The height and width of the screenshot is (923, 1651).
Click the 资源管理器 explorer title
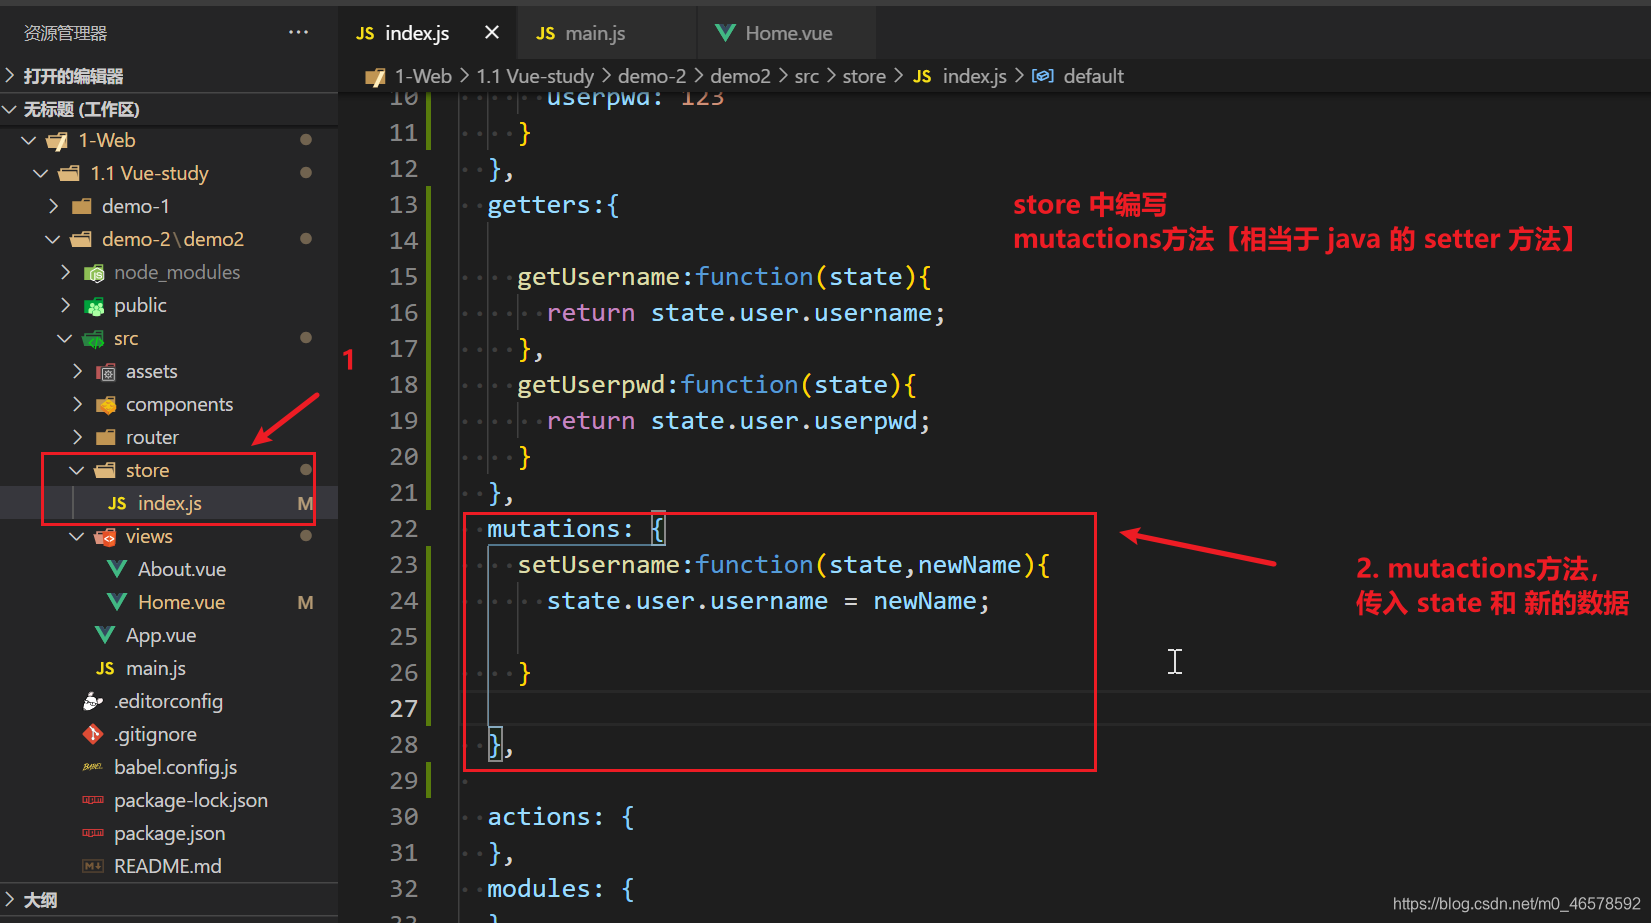pyautogui.click(x=65, y=33)
